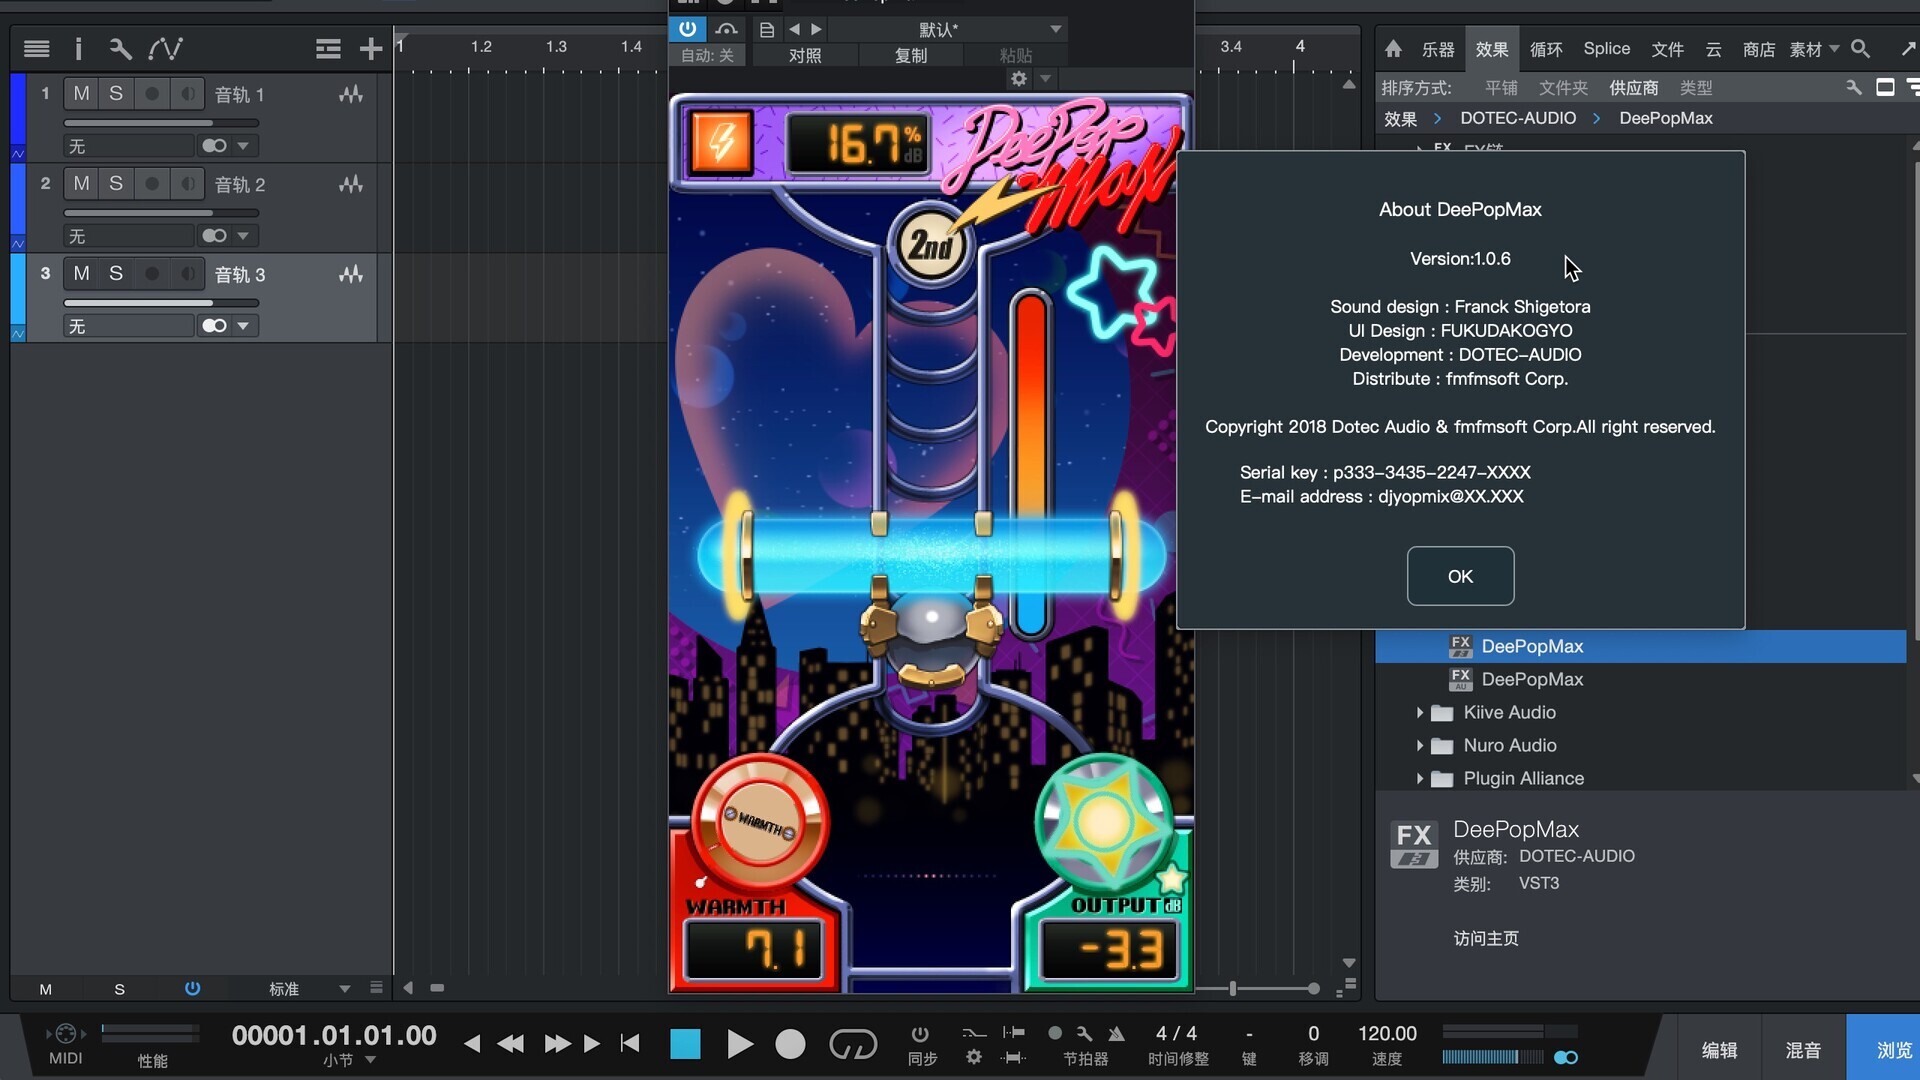The height and width of the screenshot is (1080, 1920).
Task: Start playback with play button
Action: click(x=739, y=1044)
